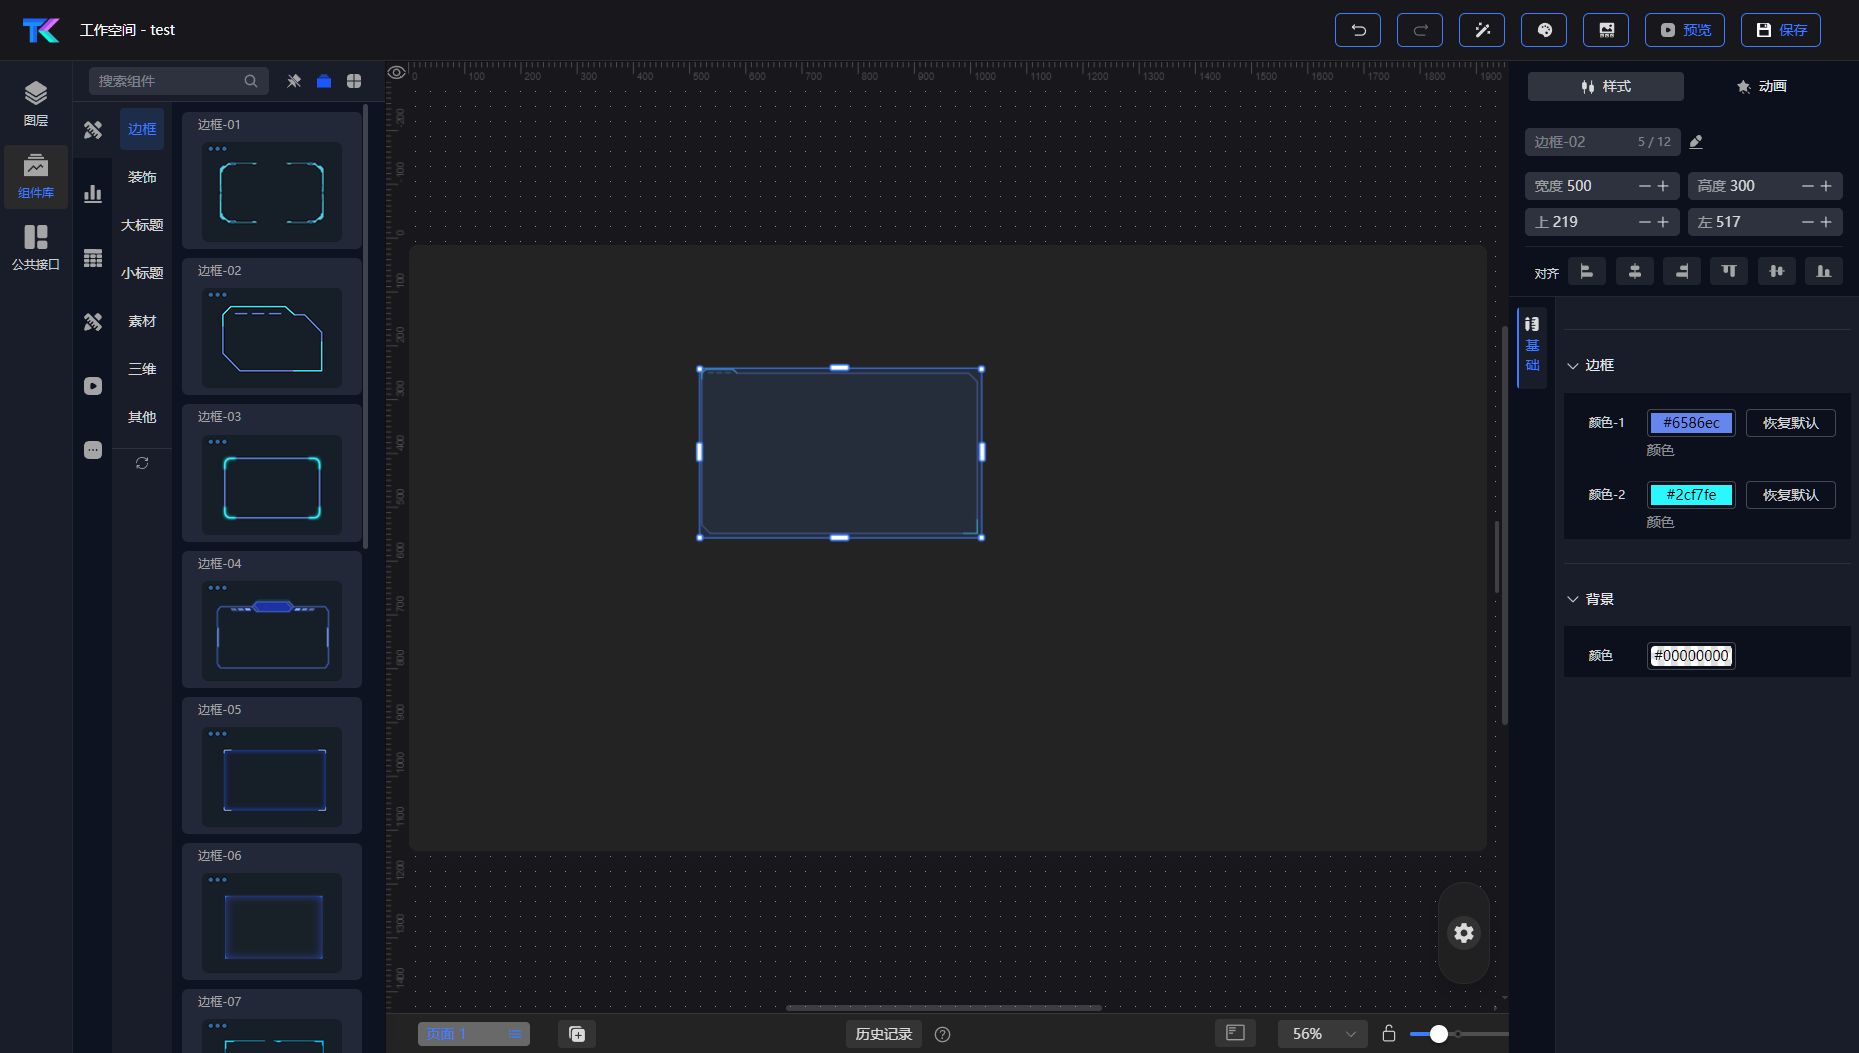The width and height of the screenshot is (1859, 1053).
Task: Select the bar chart component category icon
Action: (93, 193)
